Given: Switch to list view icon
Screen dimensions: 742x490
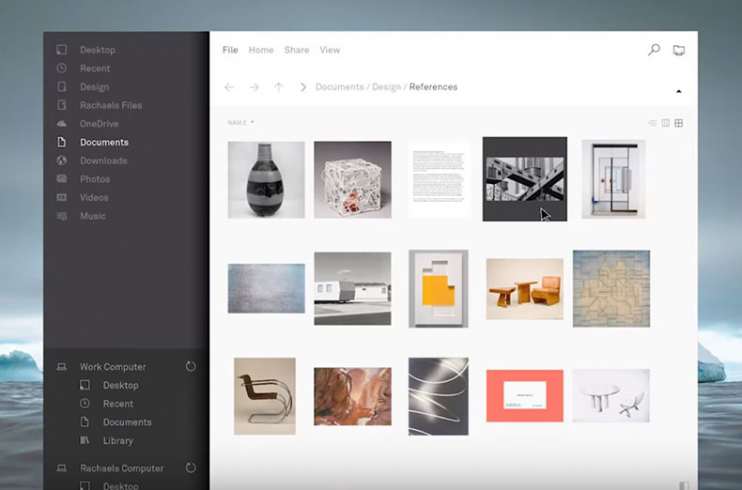Looking at the screenshot, I should click(x=653, y=123).
